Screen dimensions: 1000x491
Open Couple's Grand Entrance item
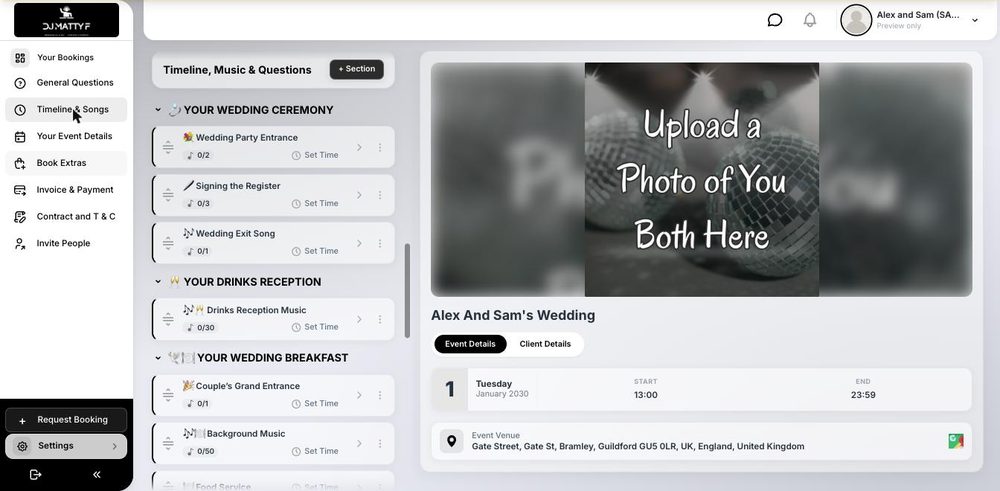click(273, 395)
